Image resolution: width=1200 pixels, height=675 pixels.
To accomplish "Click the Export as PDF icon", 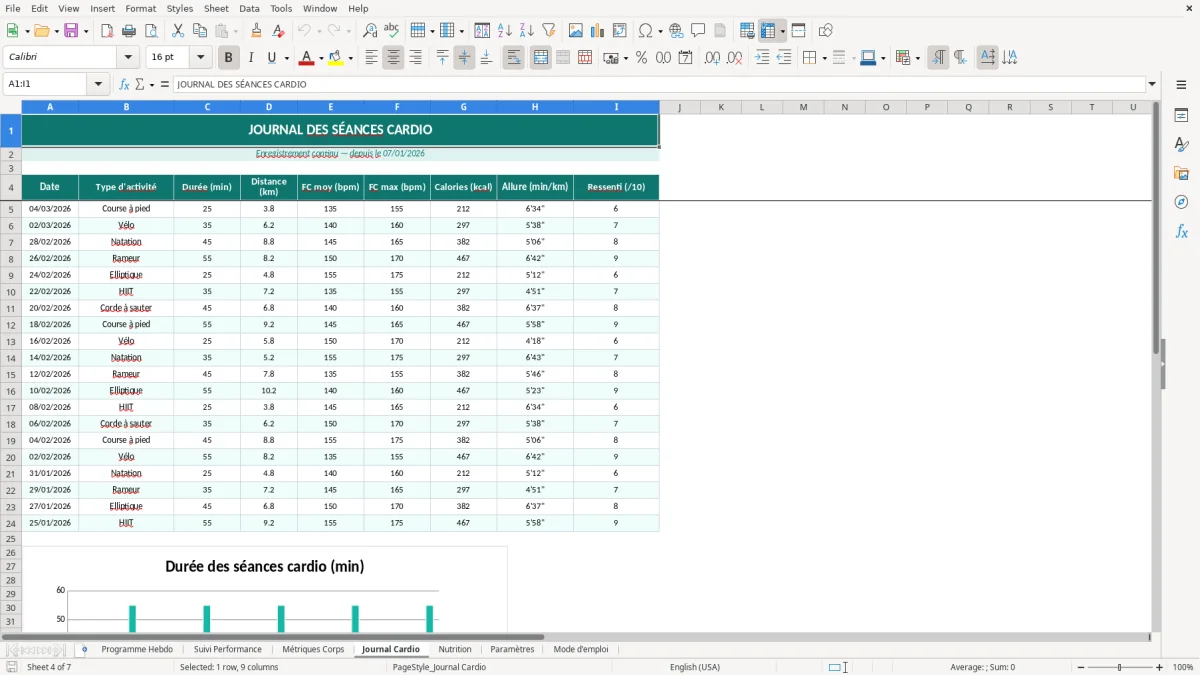I will pyautogui.click(x=107, y=31).
